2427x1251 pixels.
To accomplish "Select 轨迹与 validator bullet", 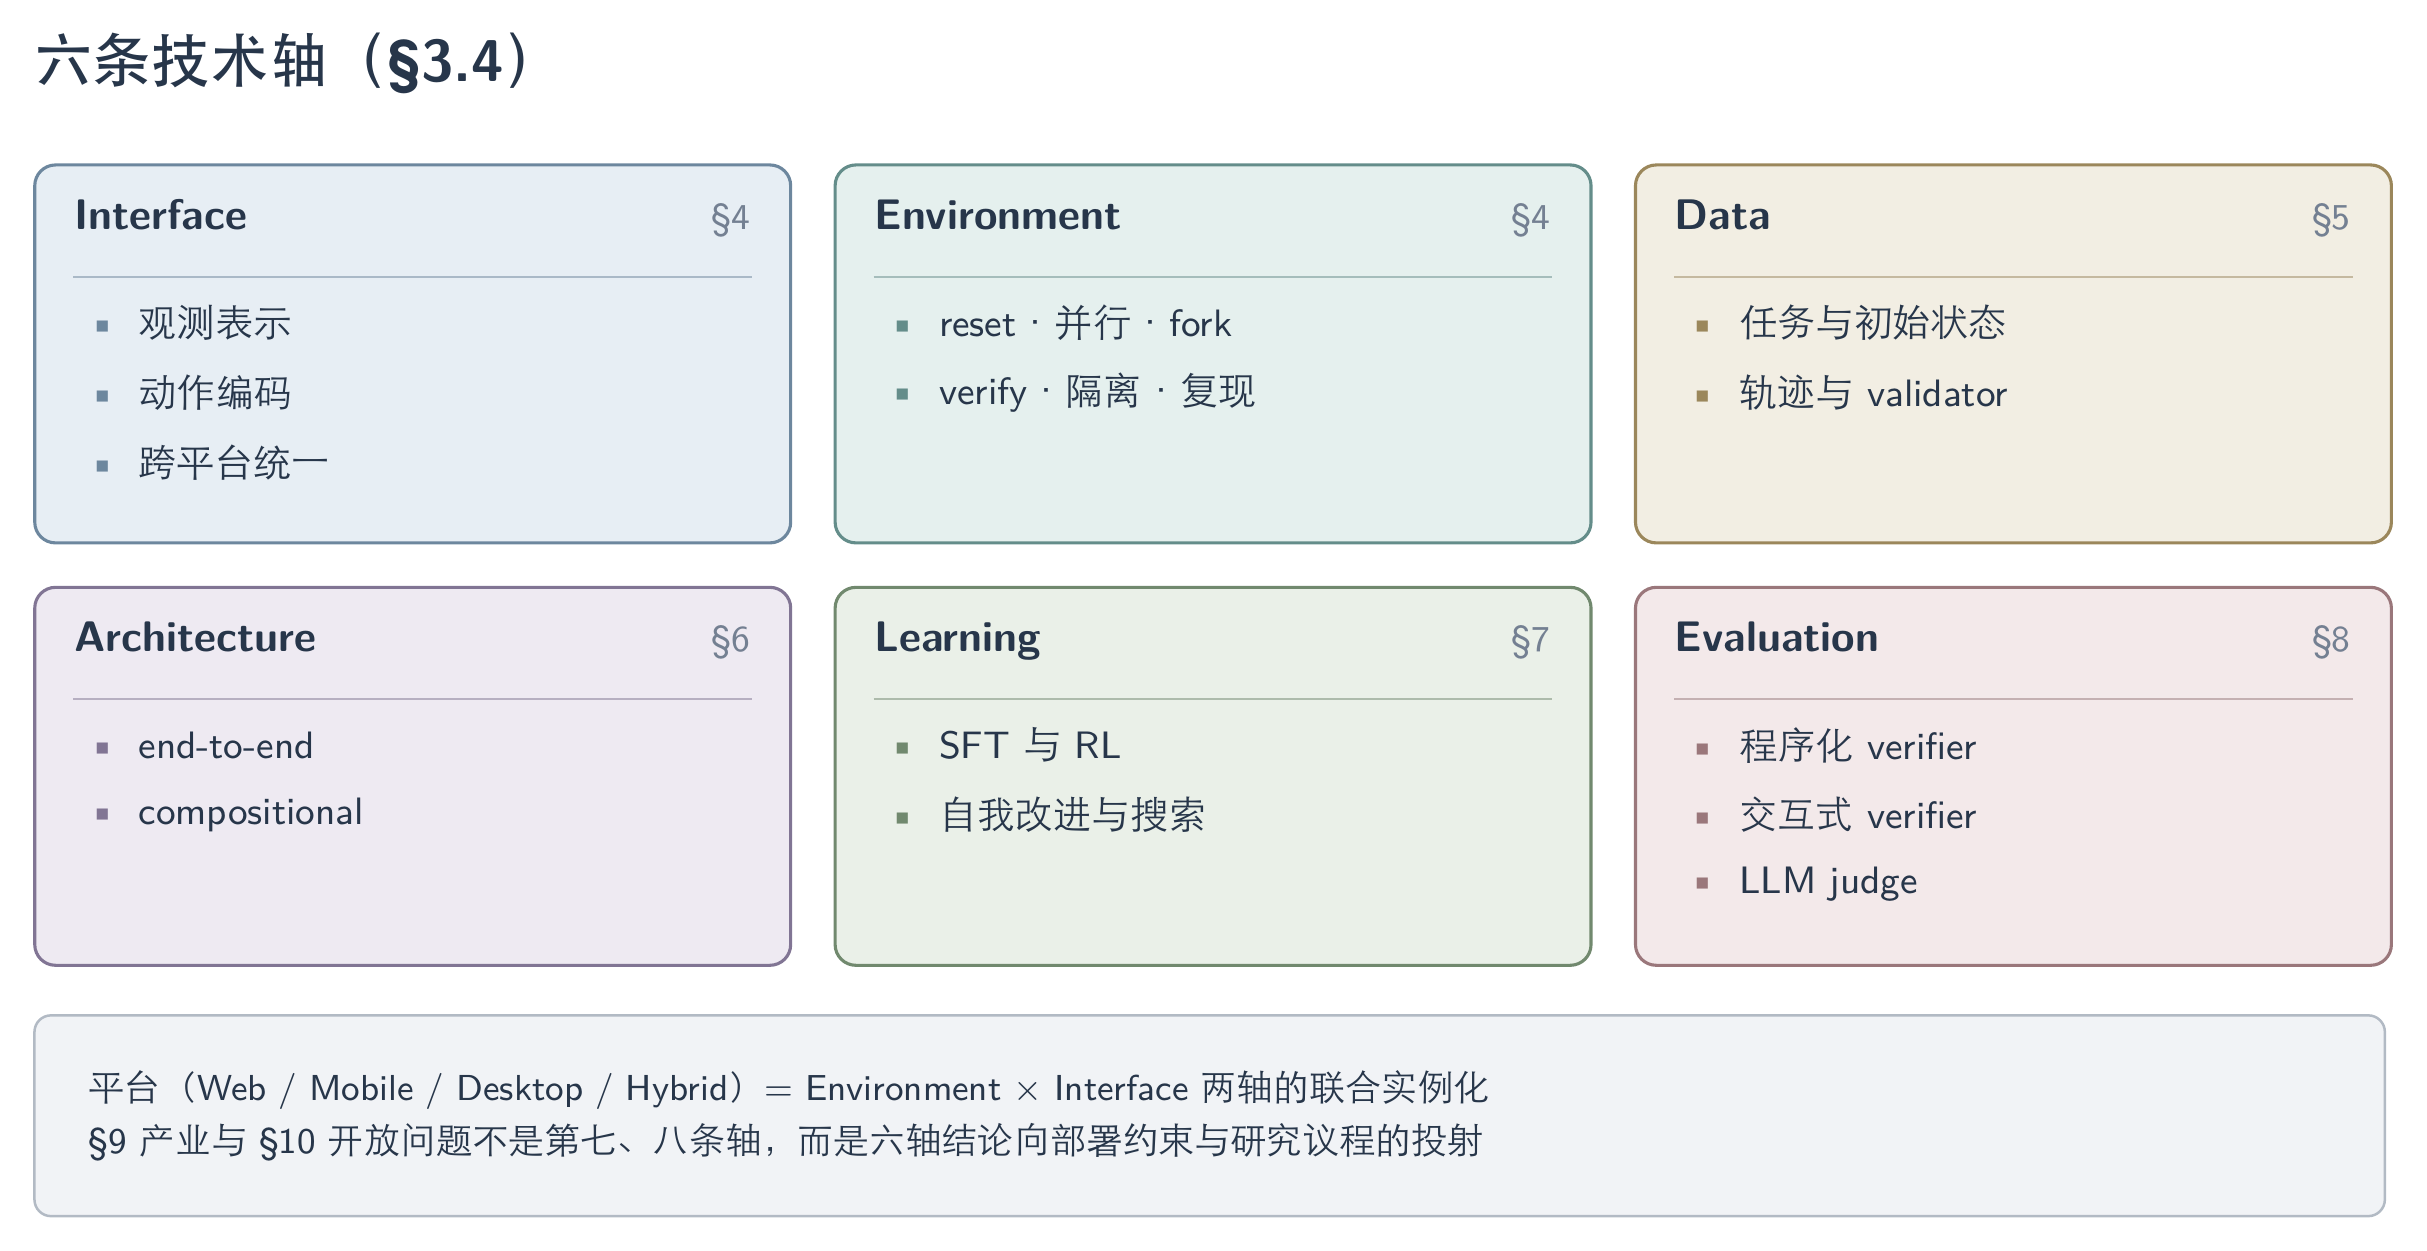I will click(x=1873, y=394).
